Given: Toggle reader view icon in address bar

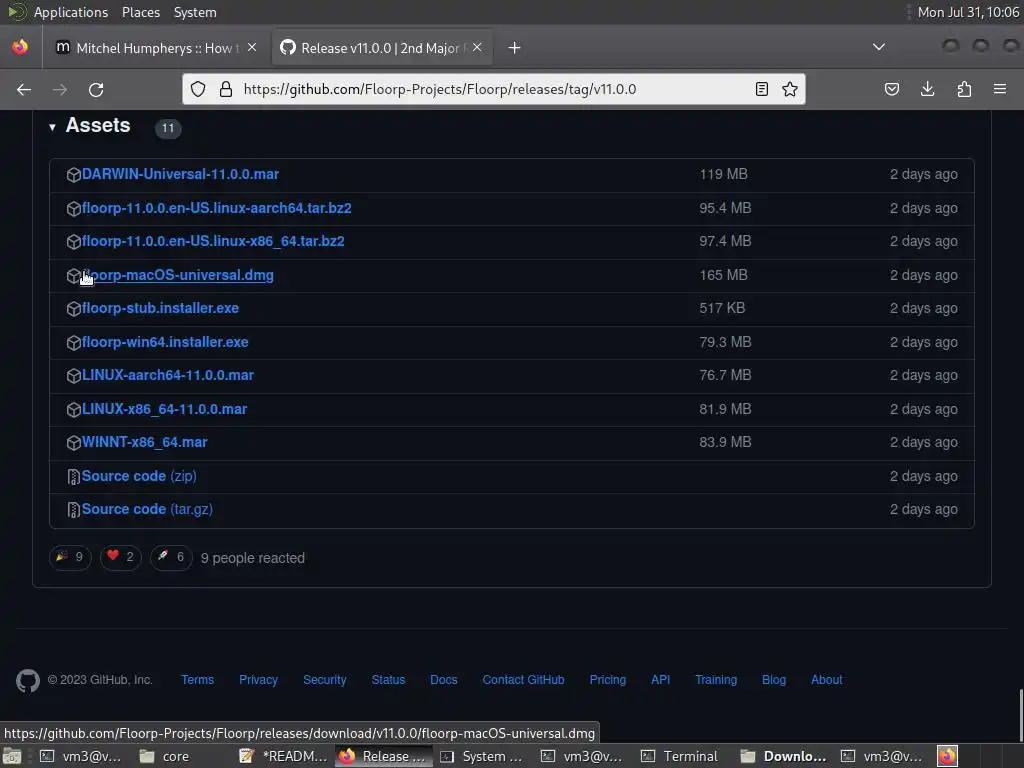Looking at the screenshot, I should tap(761, 89).
